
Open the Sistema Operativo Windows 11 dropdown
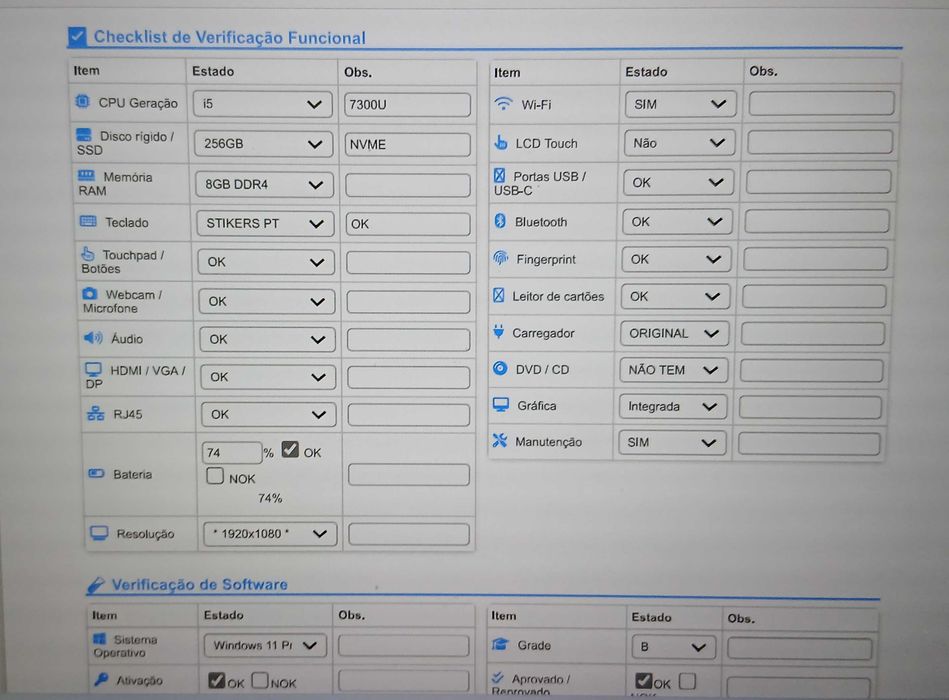[265, 645]
